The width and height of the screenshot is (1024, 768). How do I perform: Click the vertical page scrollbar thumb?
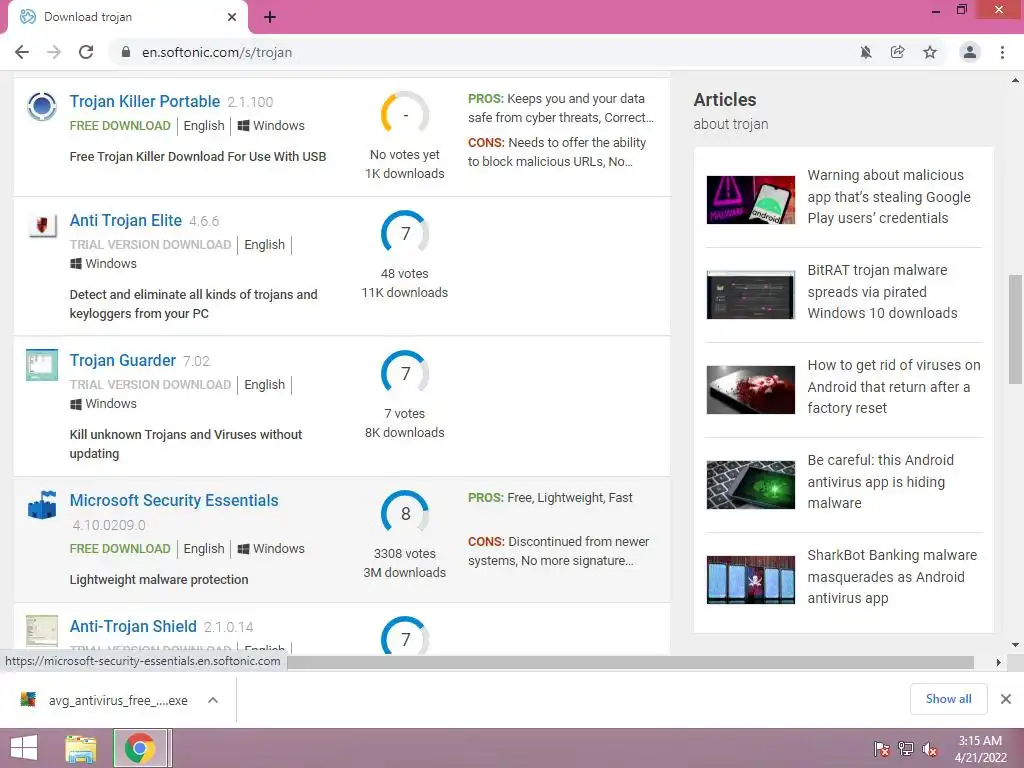tap(1015, 329)
